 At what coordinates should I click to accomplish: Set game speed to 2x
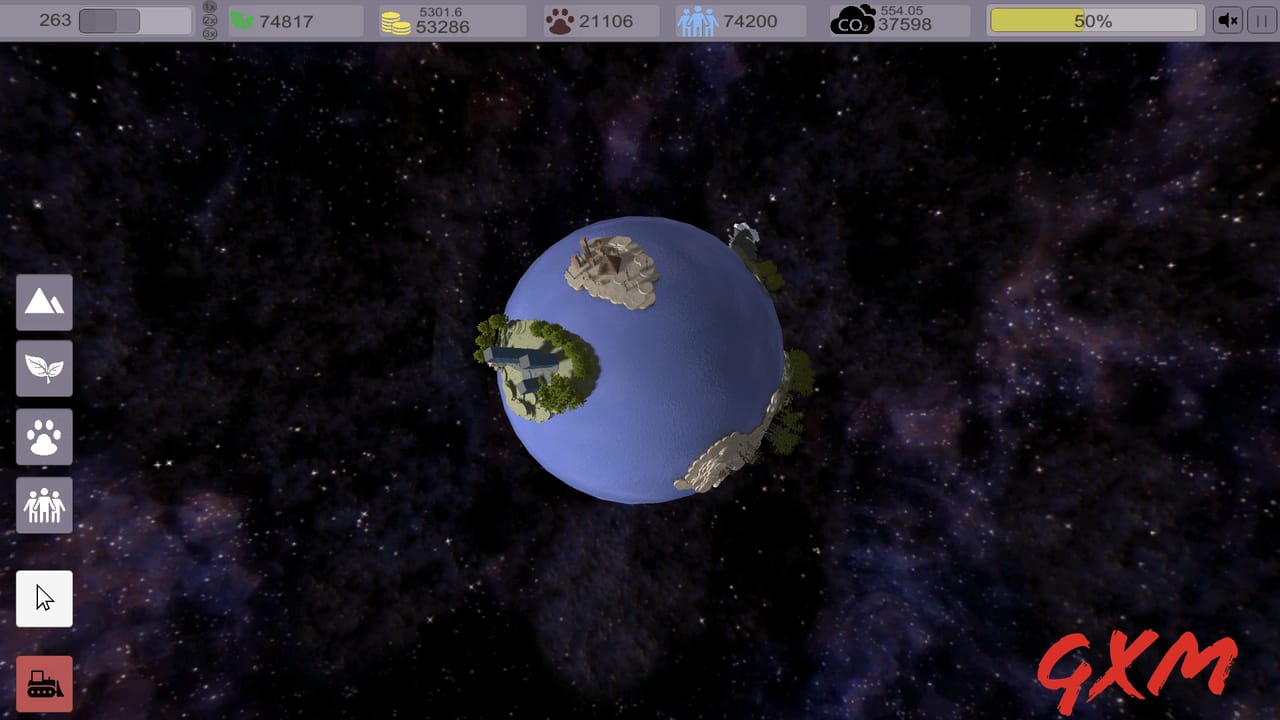(208, 18)
